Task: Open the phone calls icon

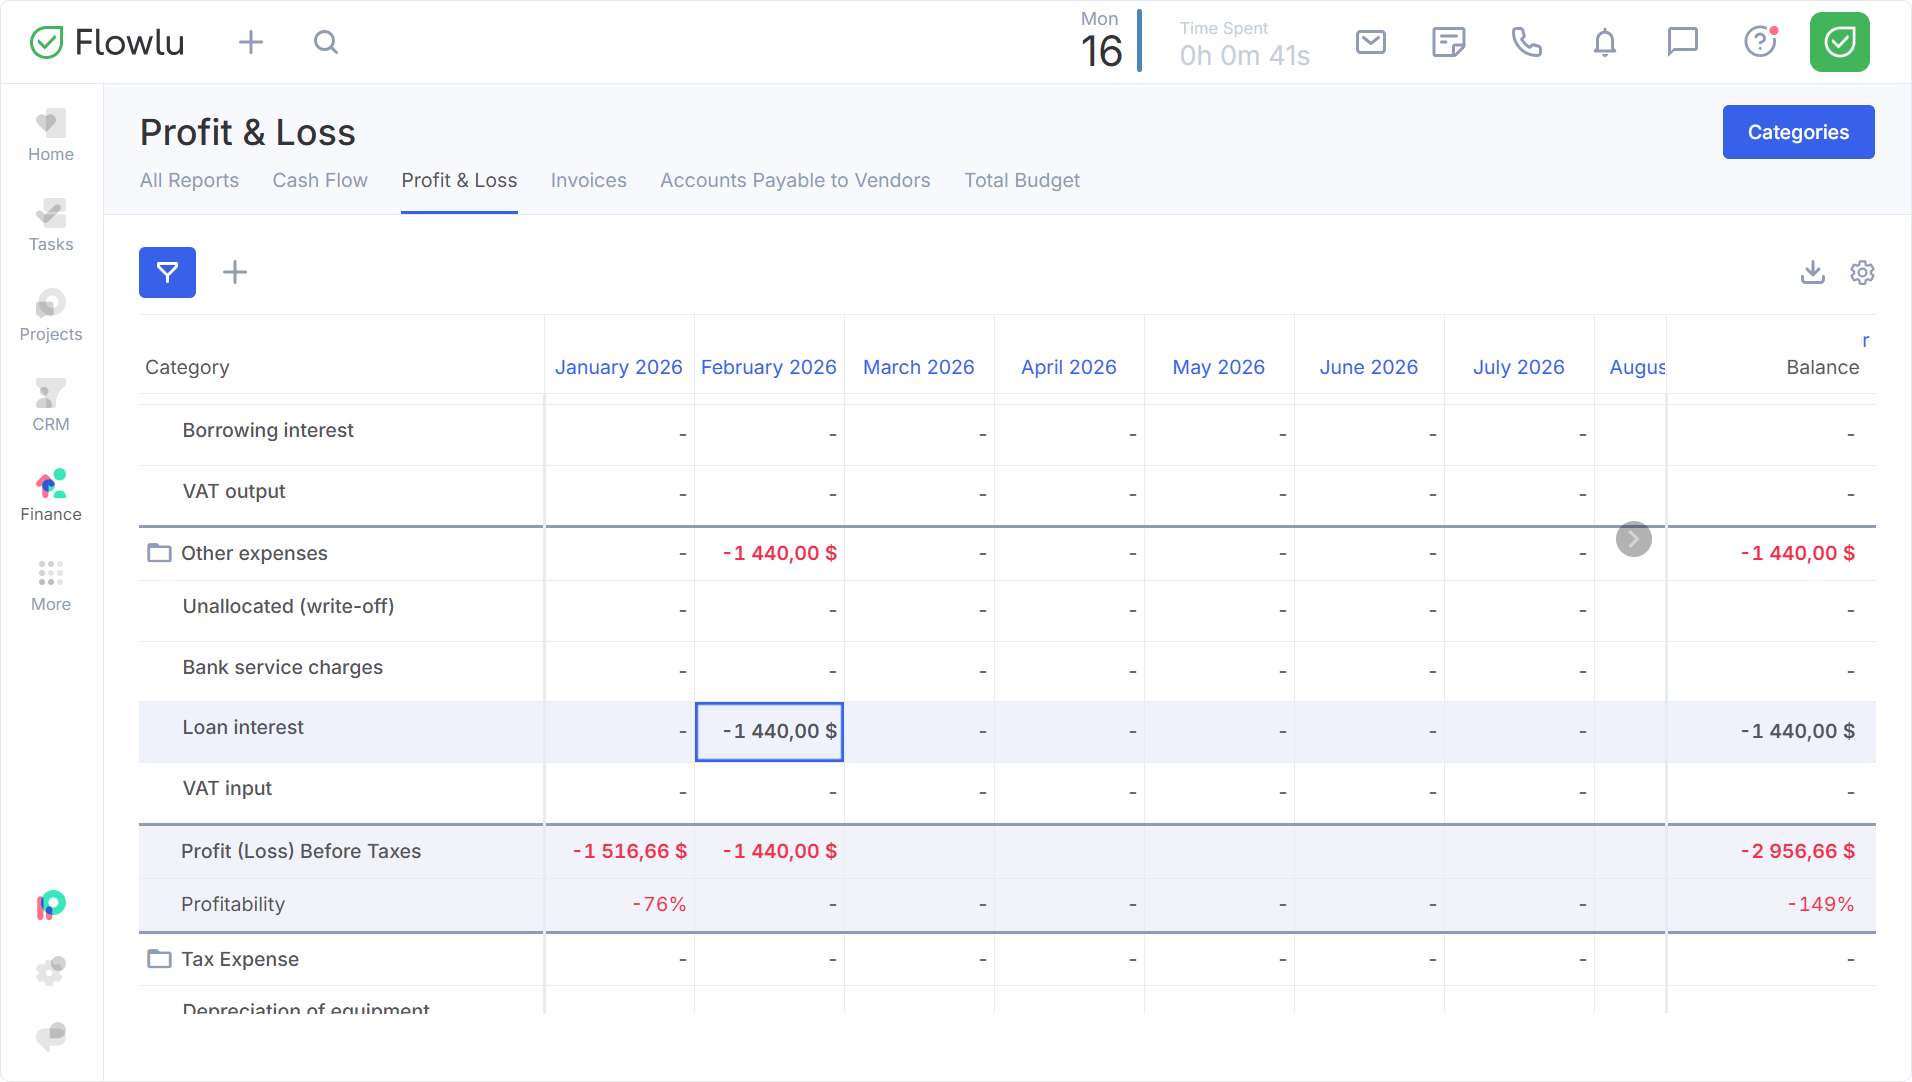Action: coord(1526,42)
